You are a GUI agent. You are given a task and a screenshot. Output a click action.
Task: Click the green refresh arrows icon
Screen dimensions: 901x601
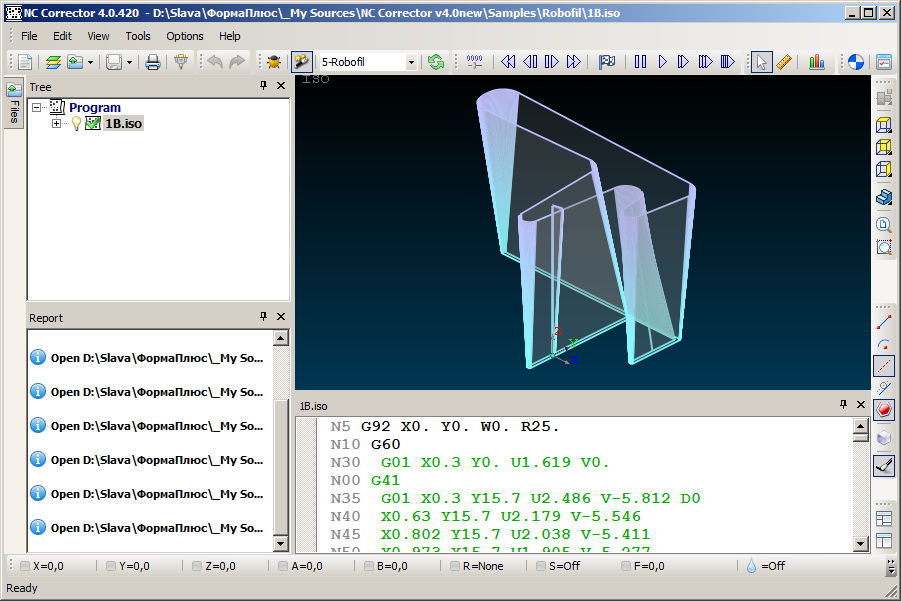436,62
